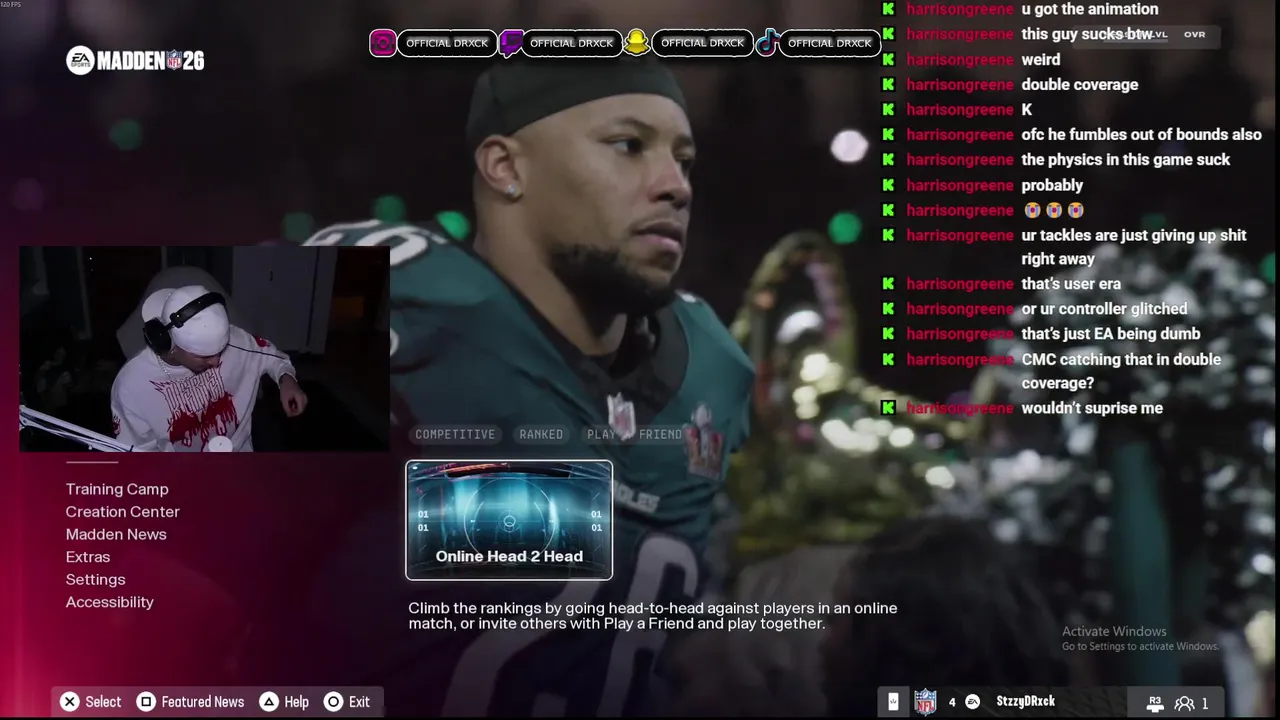Screen dimensions: 1280x720
Task: Open Settings from the side menu
Action: pos(96,580)
